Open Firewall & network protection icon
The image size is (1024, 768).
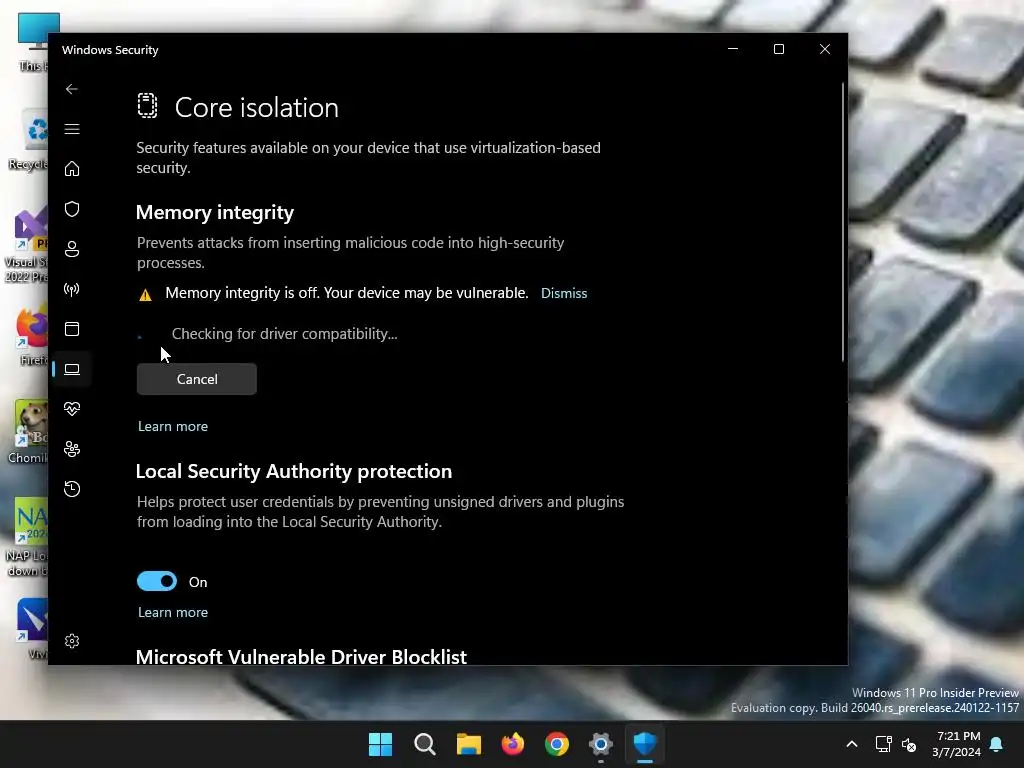click(x=72, y=289)
